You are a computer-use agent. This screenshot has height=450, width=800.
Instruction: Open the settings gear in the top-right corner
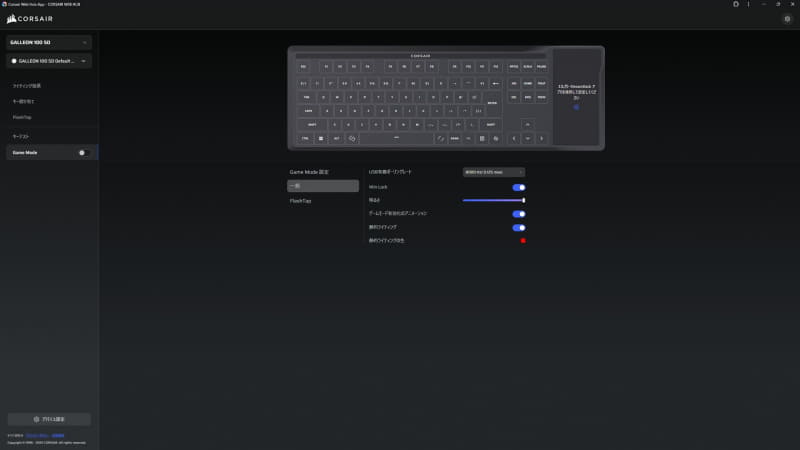click(787, 19)
